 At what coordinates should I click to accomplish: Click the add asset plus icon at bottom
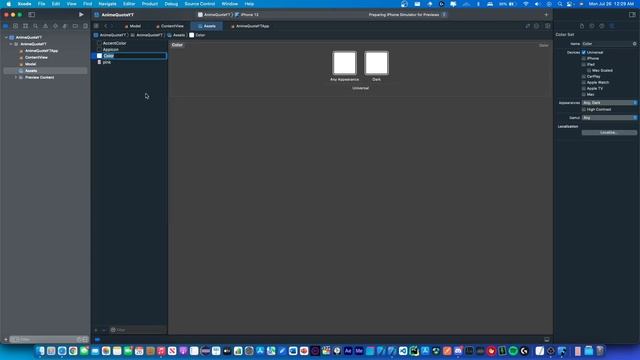coord(96,330)
